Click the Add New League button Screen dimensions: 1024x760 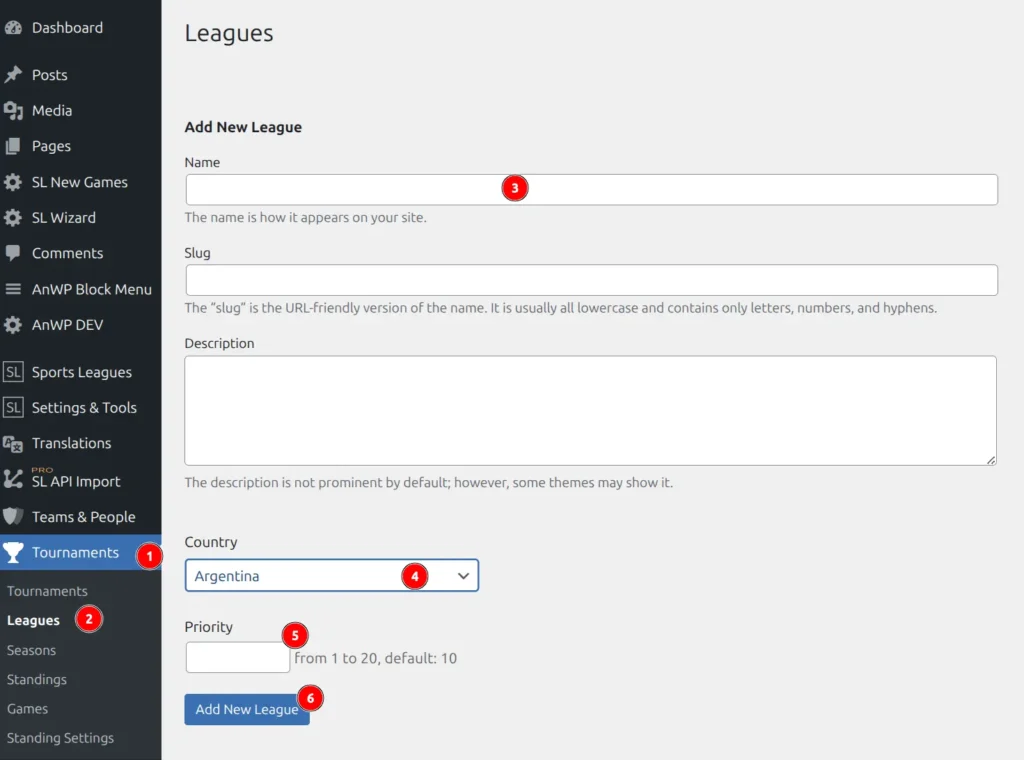pyautogui.click(x=247, y=709)
